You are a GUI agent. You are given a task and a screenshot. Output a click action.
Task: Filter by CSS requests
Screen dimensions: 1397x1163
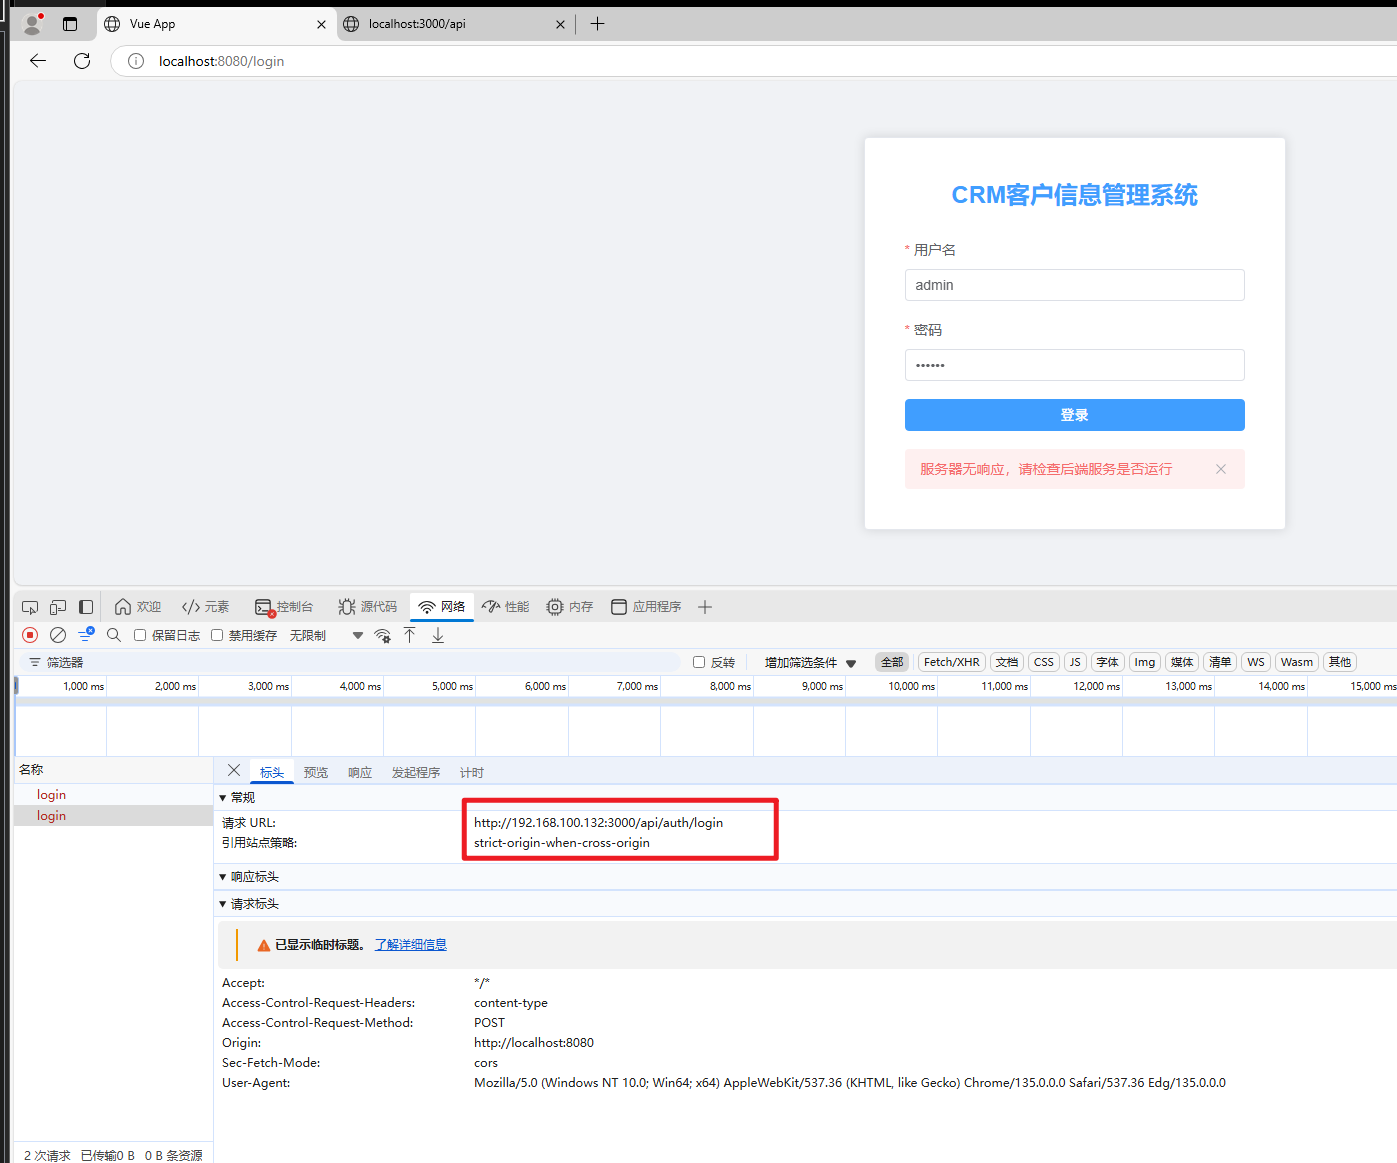[1044, 662]
